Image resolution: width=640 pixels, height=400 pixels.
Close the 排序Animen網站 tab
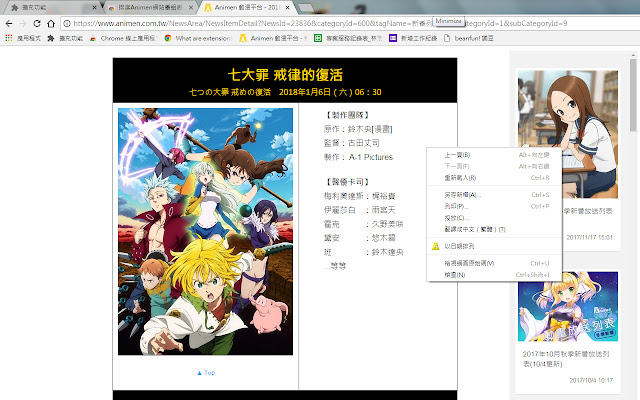pos(191,7)
